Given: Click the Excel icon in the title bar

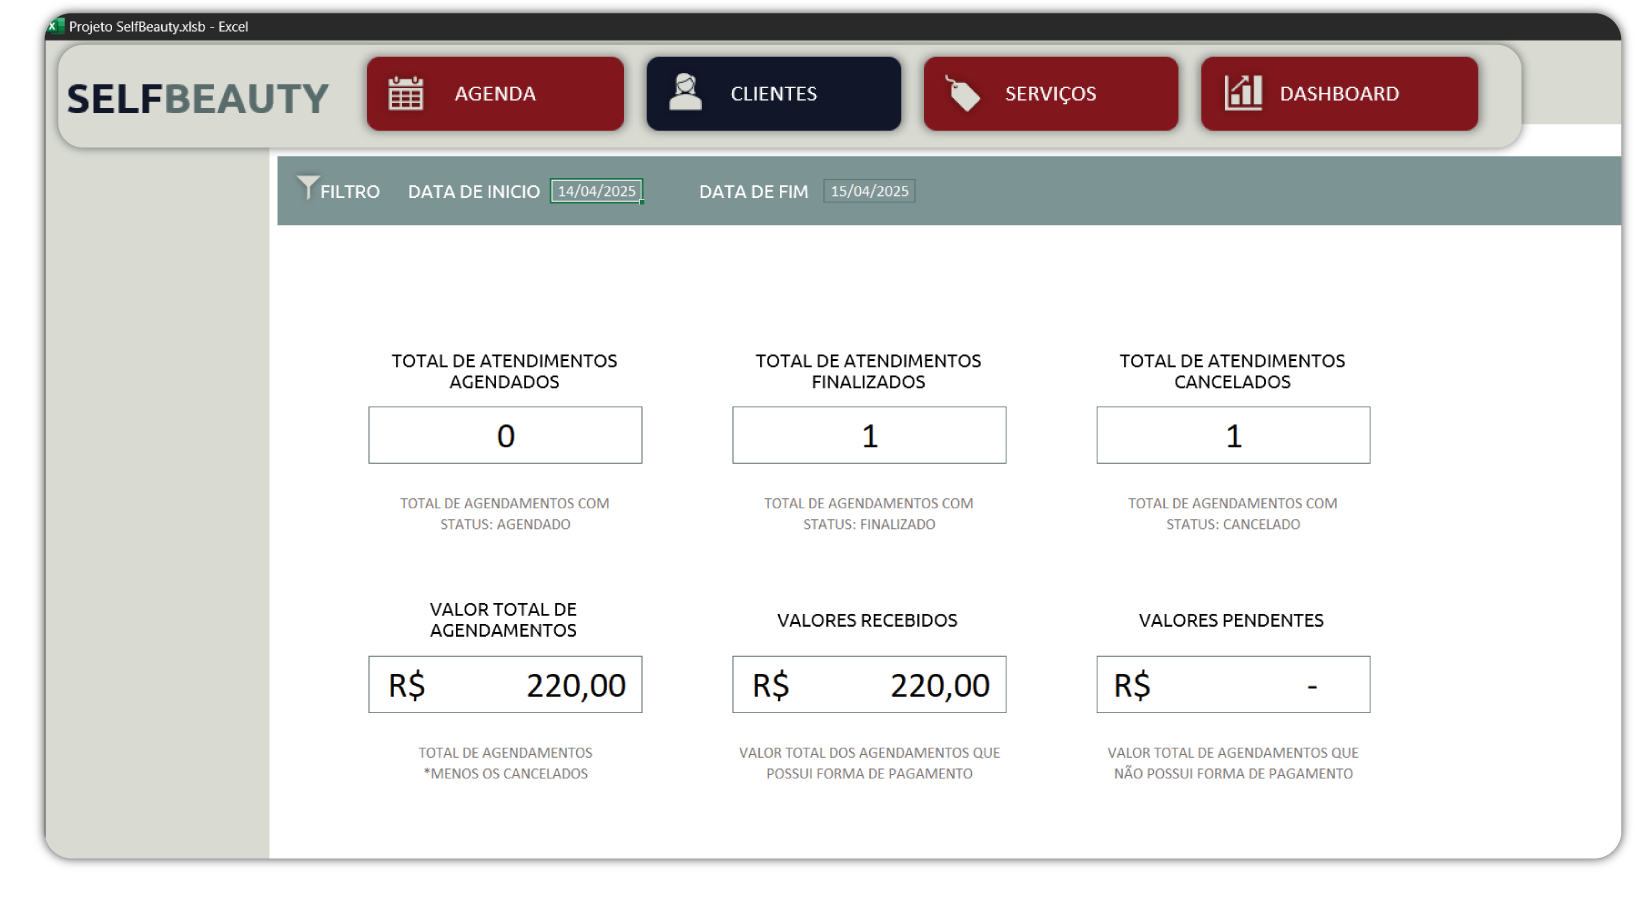Looking at the screenshot, I should click(56, 26).
